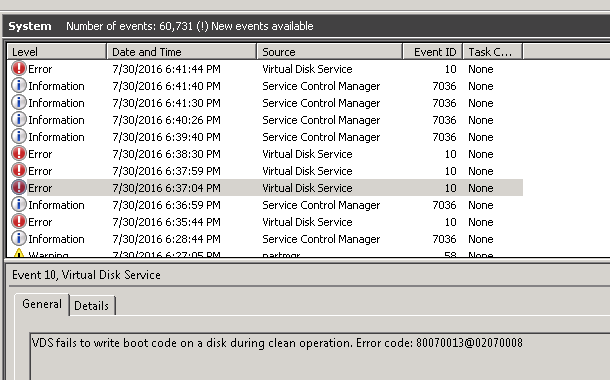The width and height of the screenshot is (610, 380).
Task: Click Virtual Disk Service source at 6:38:30 PM
Action: (307, 154)
